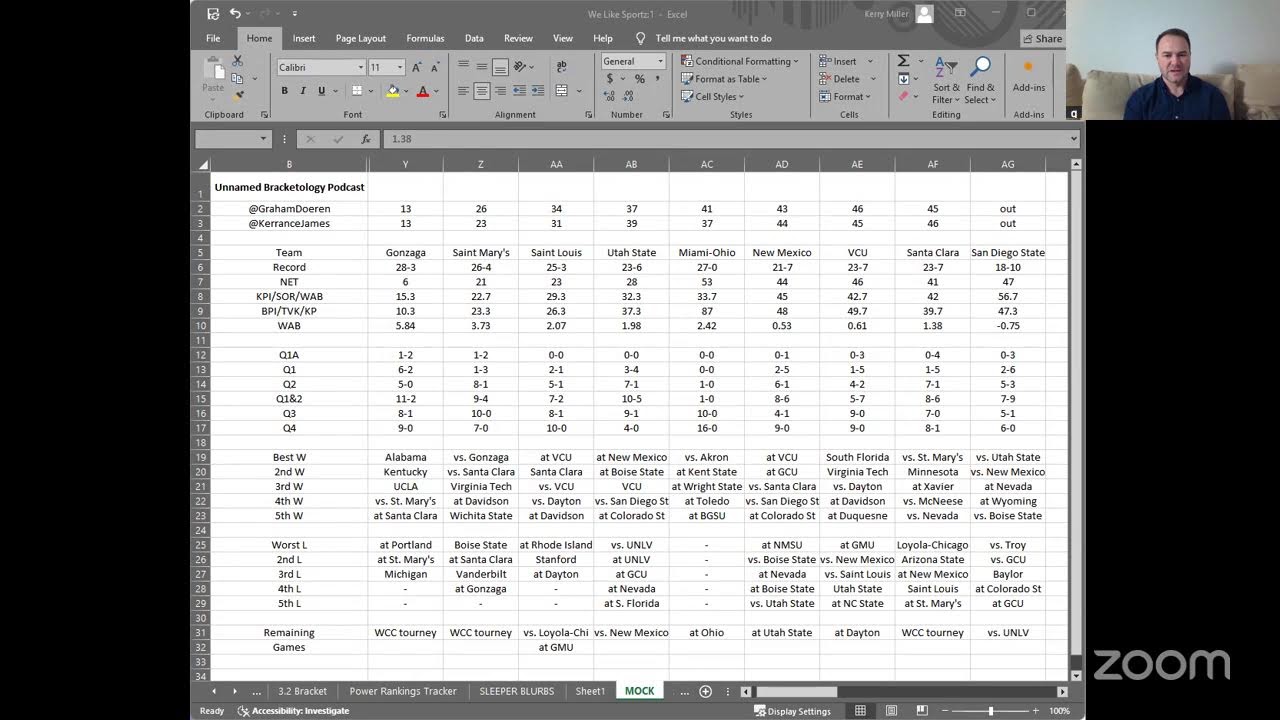The image size is (1280, 720).
Task: Middle align the cell contents
Action: pos(481,66)
